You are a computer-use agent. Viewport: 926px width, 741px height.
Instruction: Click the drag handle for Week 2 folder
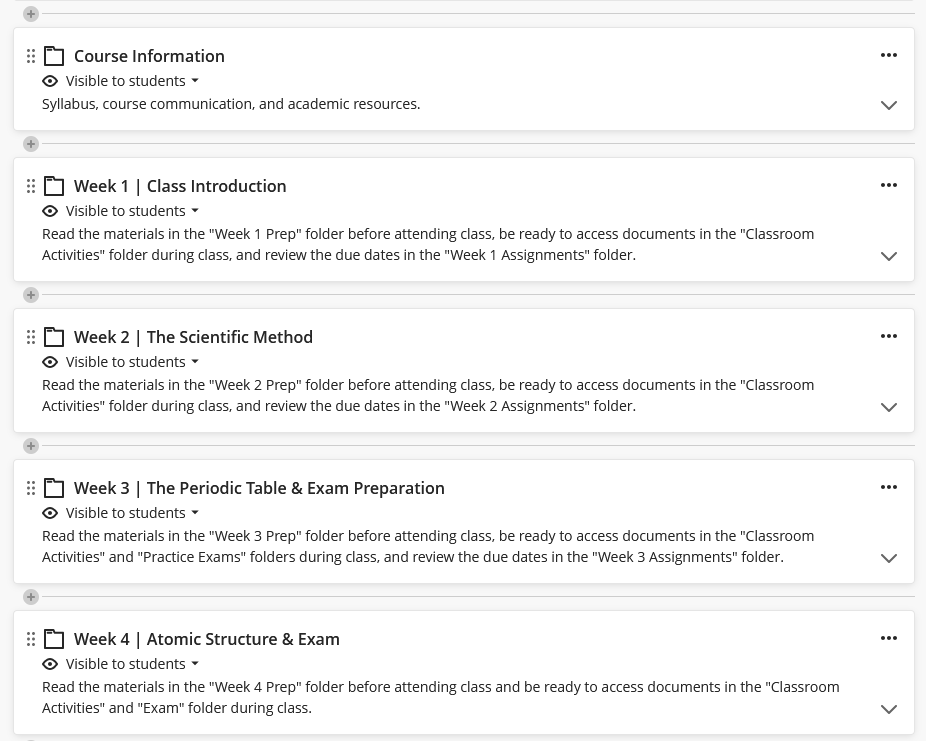coord(31,337)
